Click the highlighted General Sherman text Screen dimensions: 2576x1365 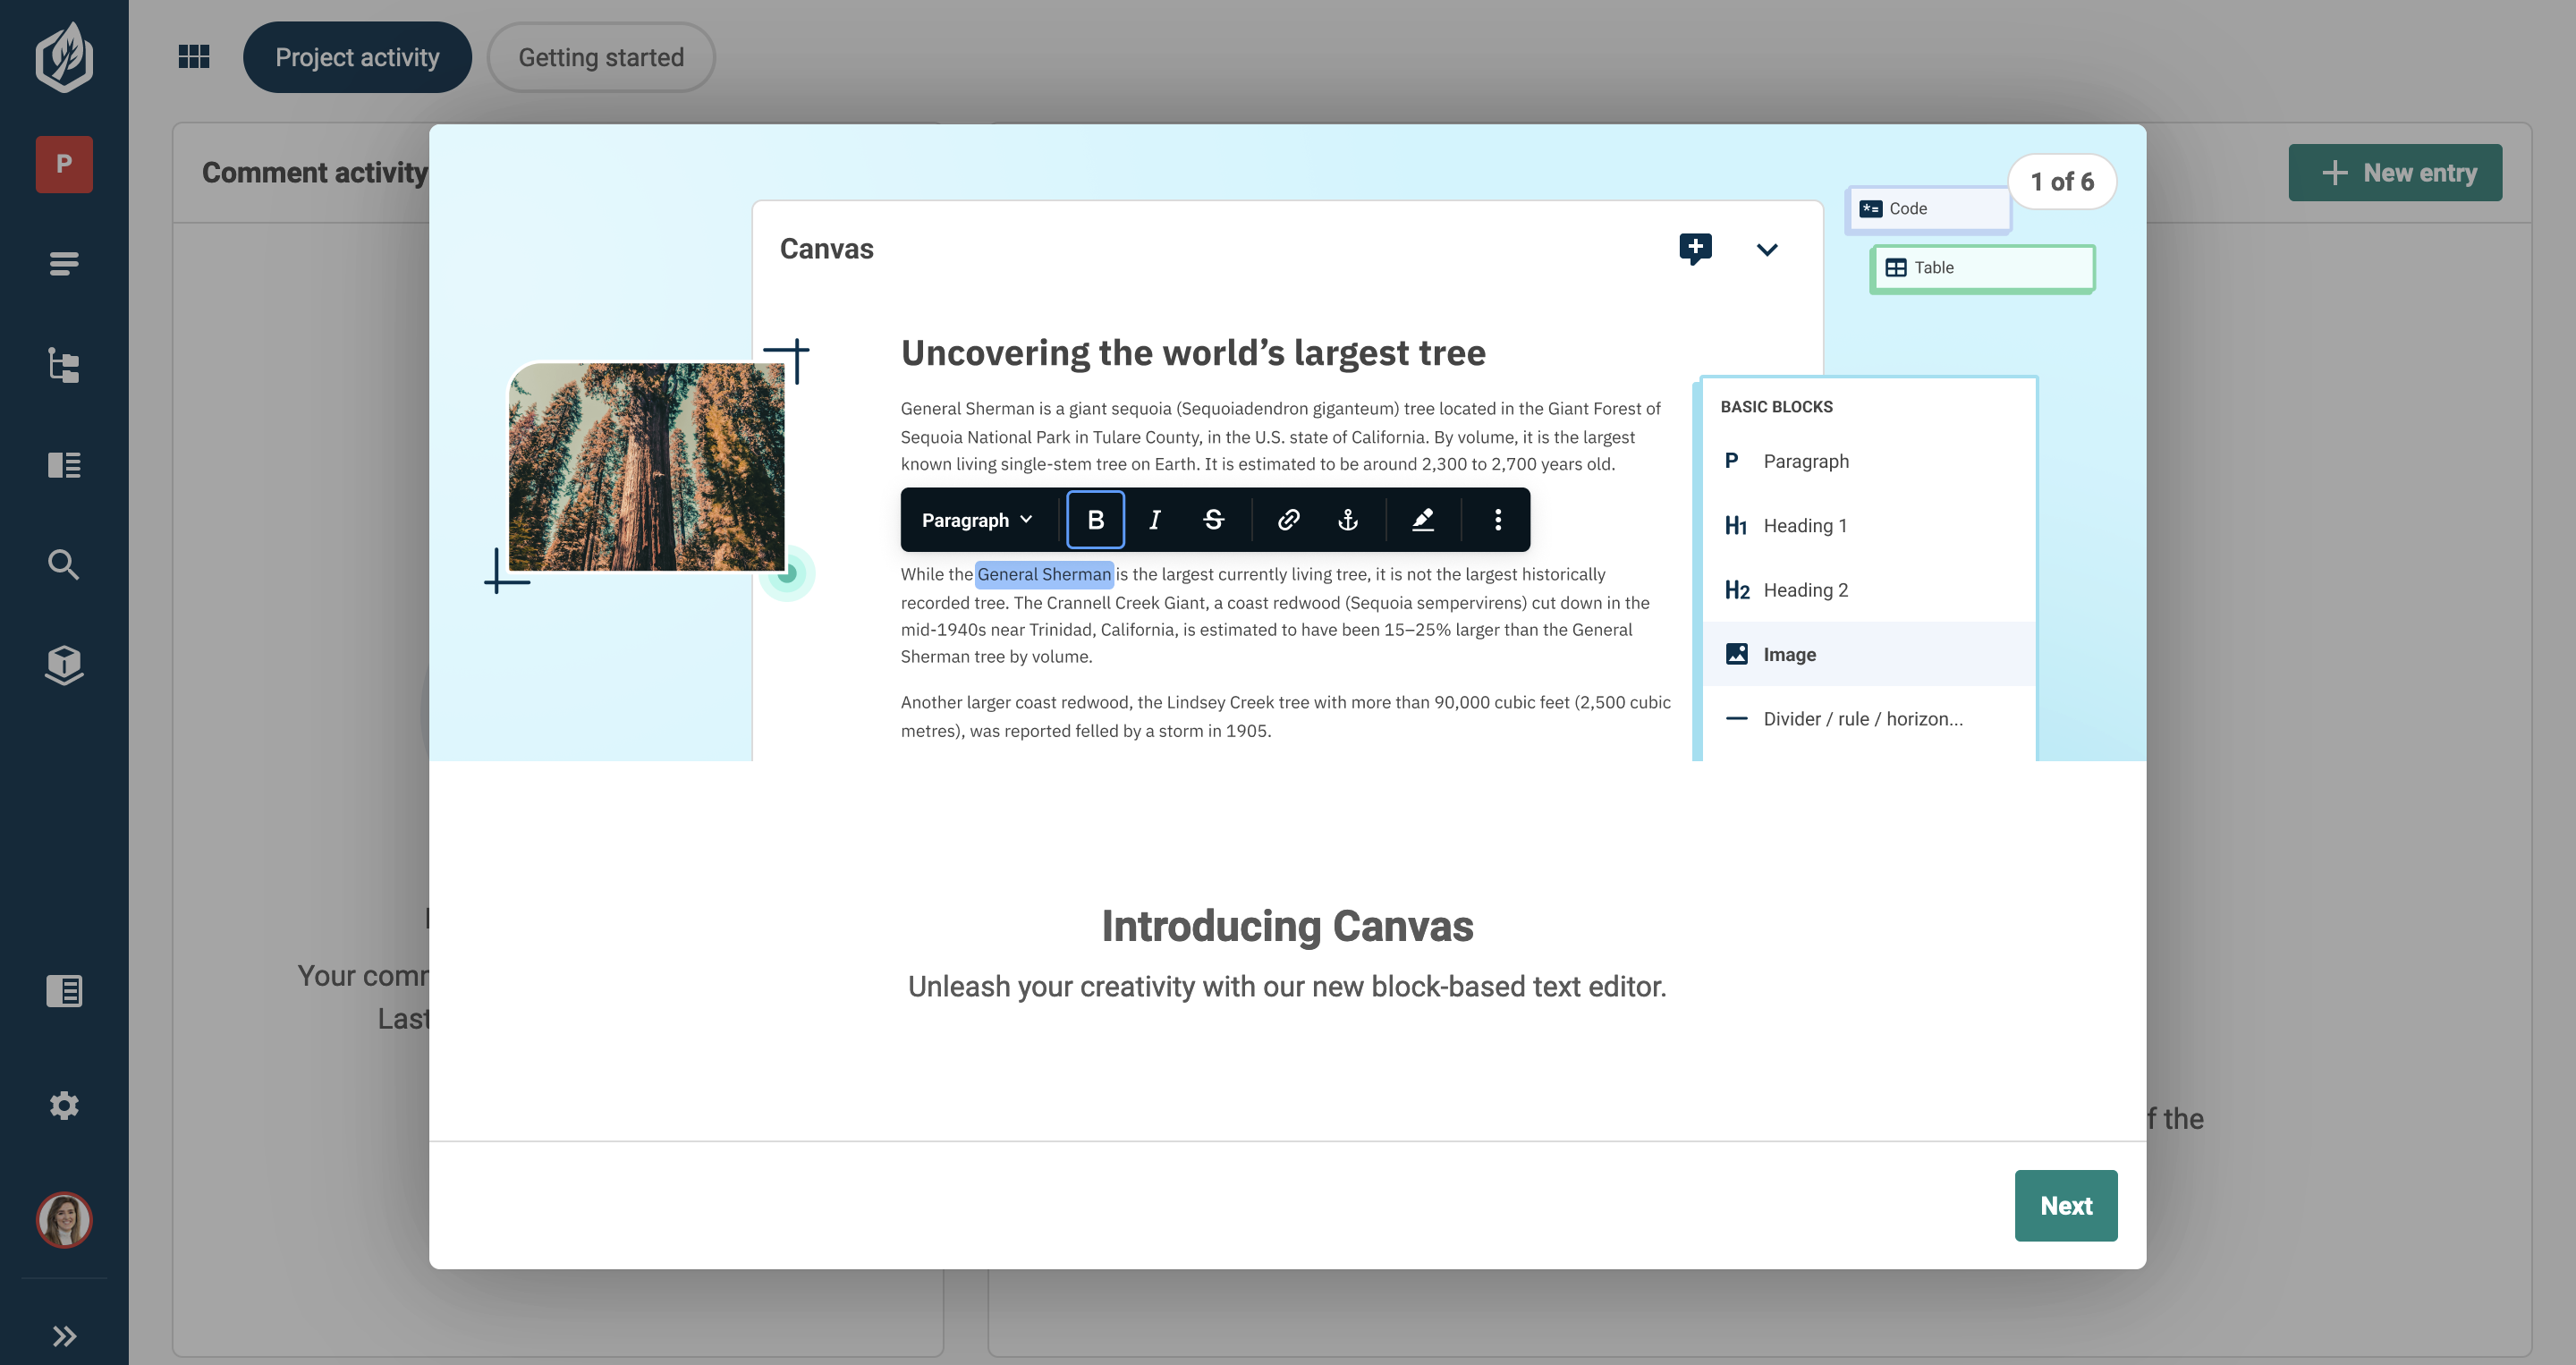[1043, 574]
